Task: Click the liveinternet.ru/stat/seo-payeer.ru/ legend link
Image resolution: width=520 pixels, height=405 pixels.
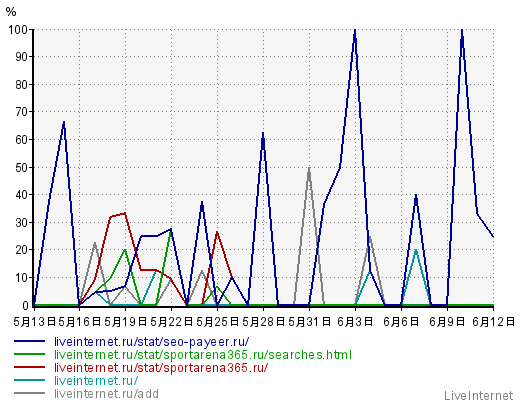Action: 152,342
